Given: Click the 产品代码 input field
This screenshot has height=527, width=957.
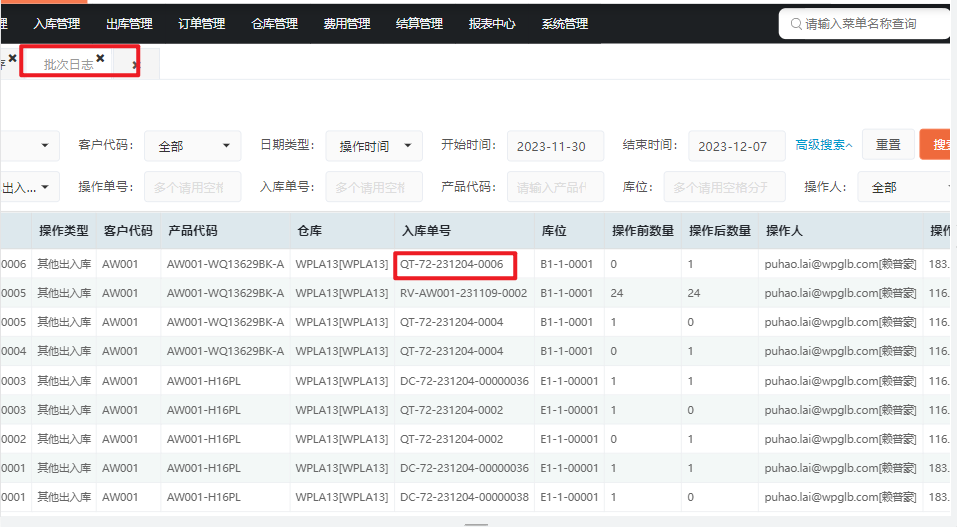Looking at the screenshot, I should pos(555,187).
